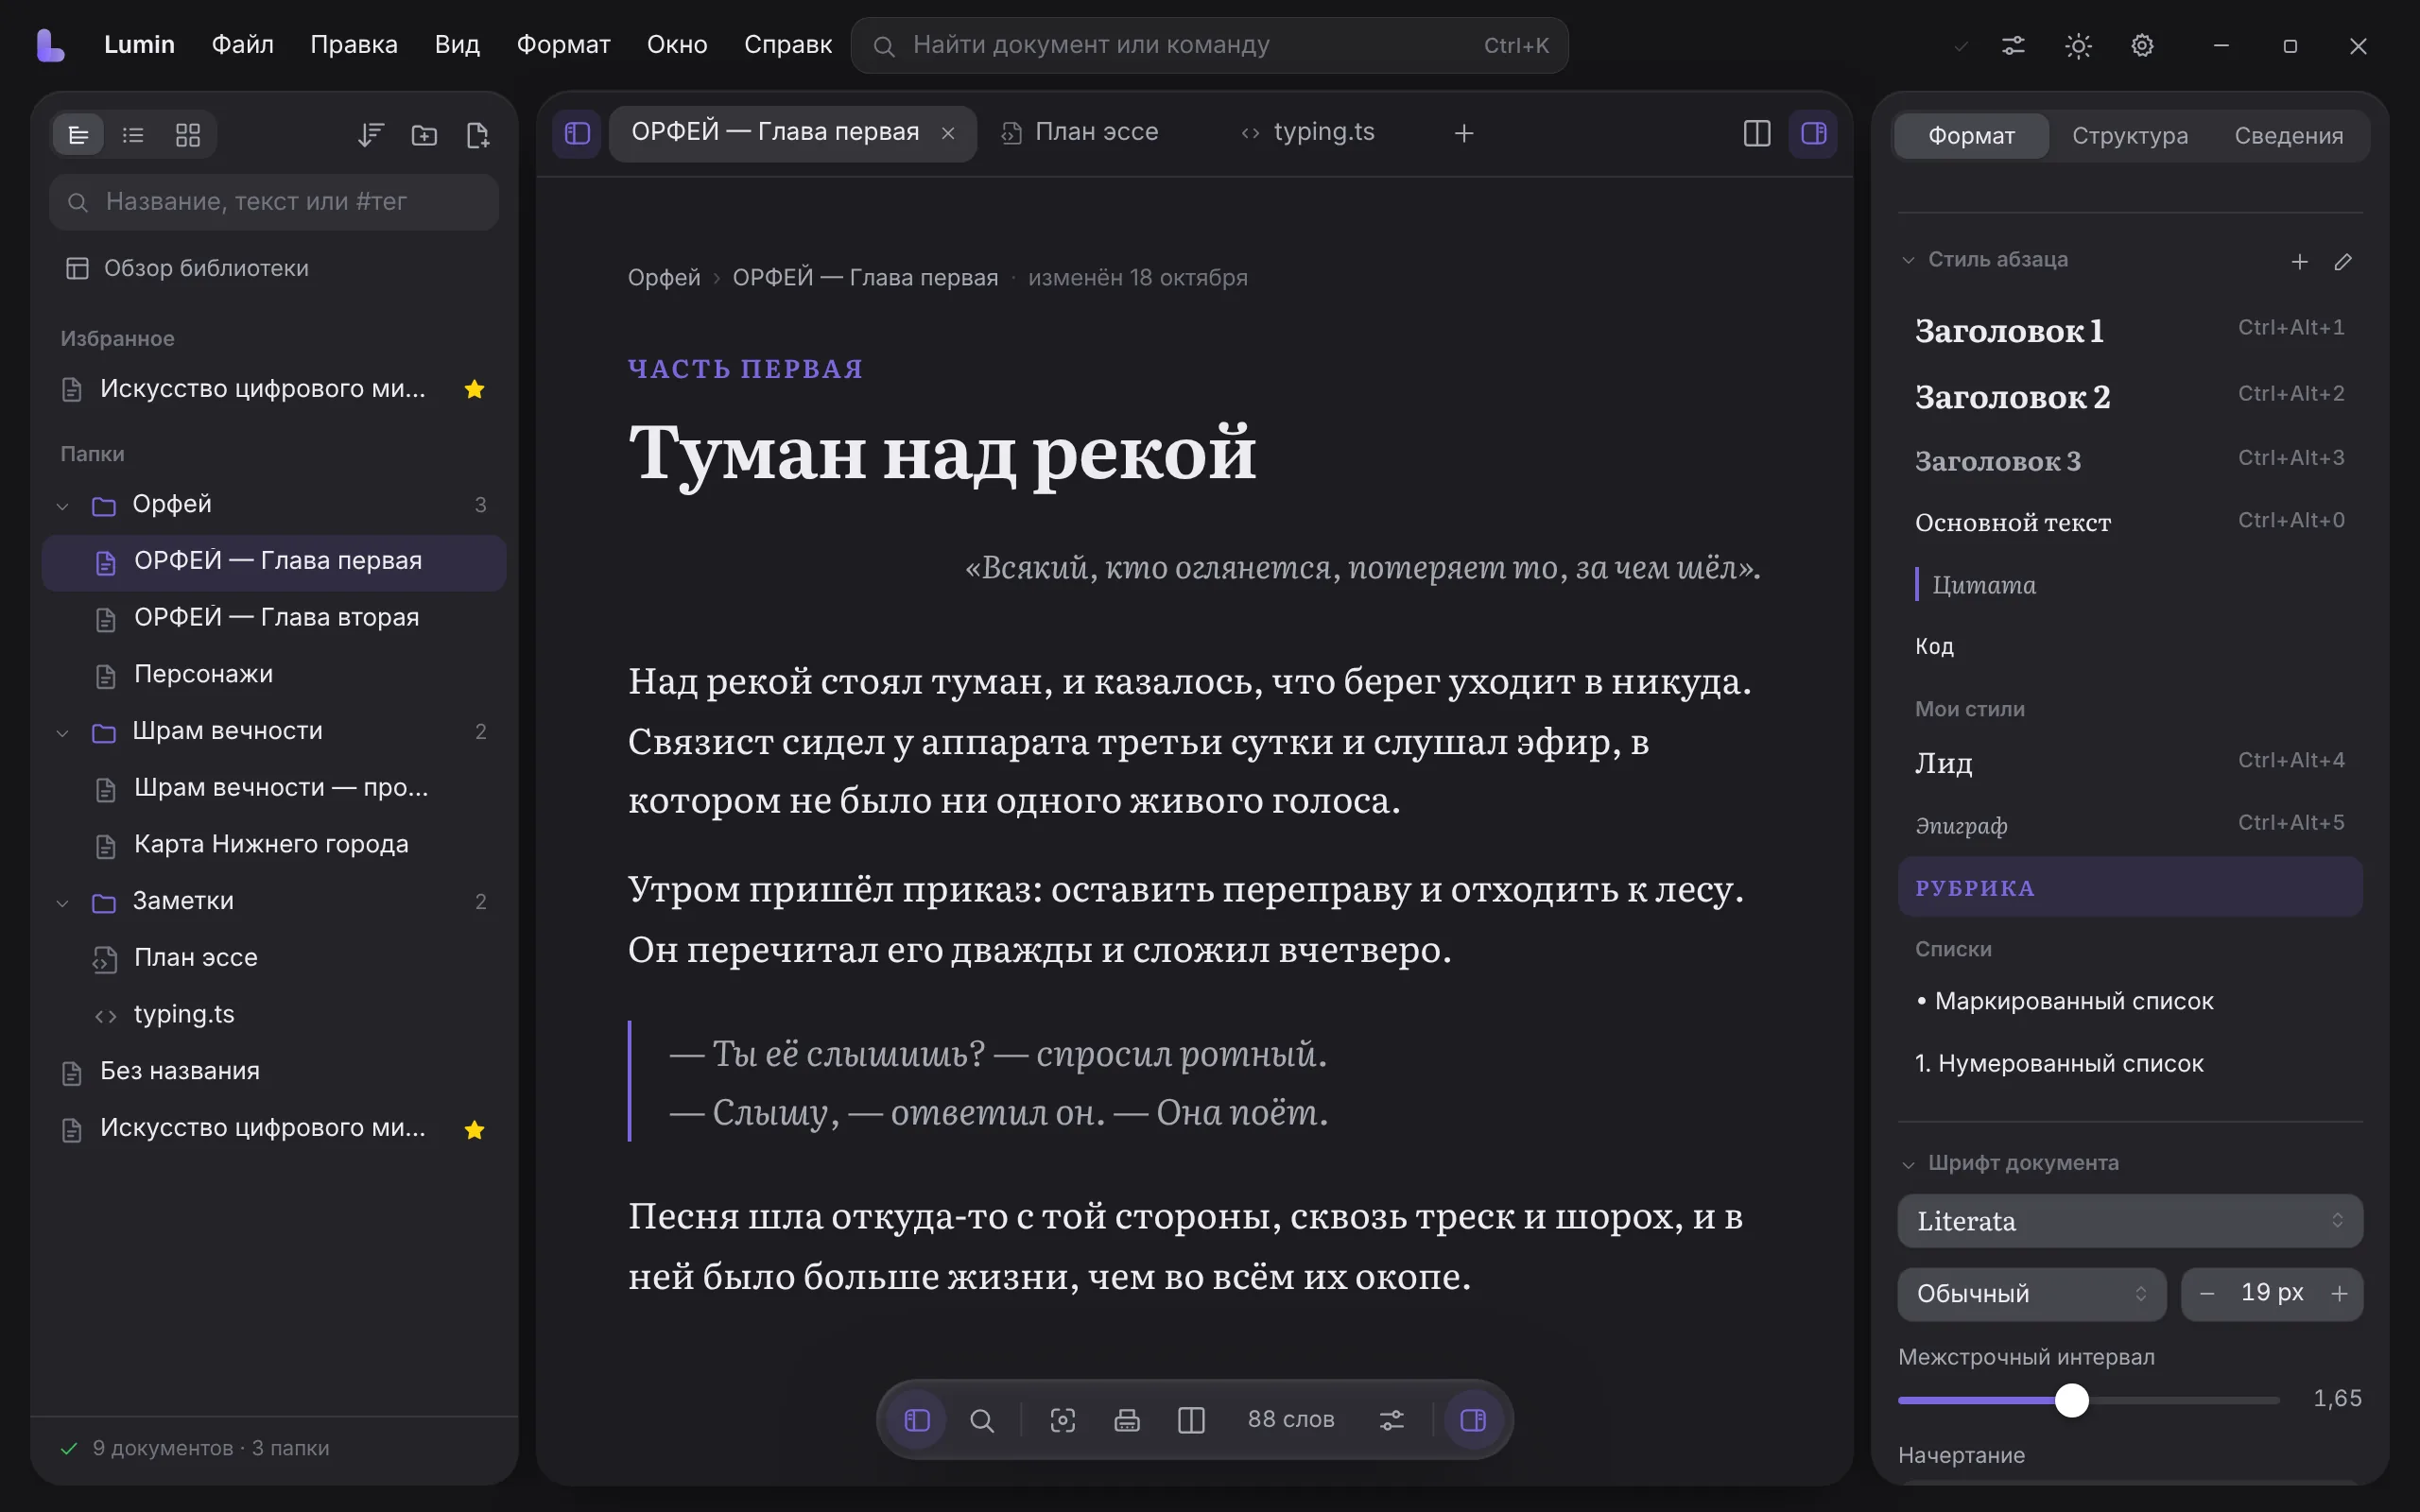This screenshot has height=1512, width=2420.
Task: Open columns layout in bottom toolbar
Action: pos(1191,1420)
